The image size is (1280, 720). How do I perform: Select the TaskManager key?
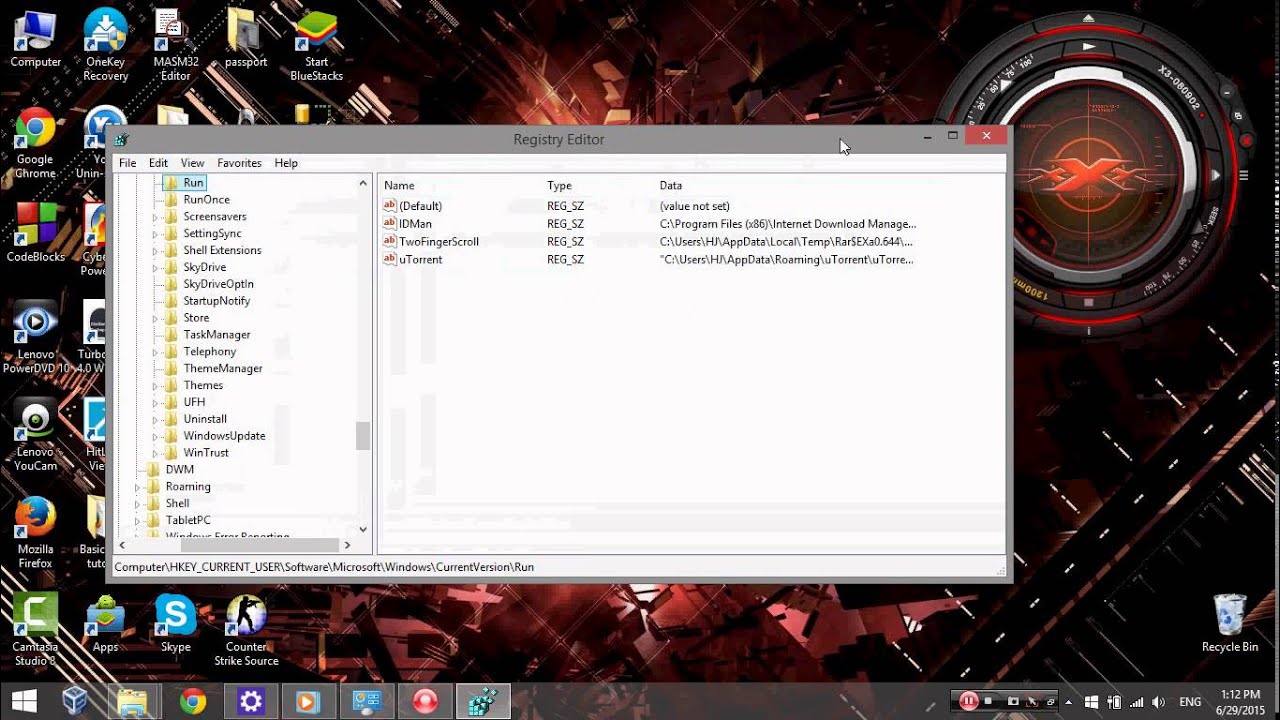217,335
